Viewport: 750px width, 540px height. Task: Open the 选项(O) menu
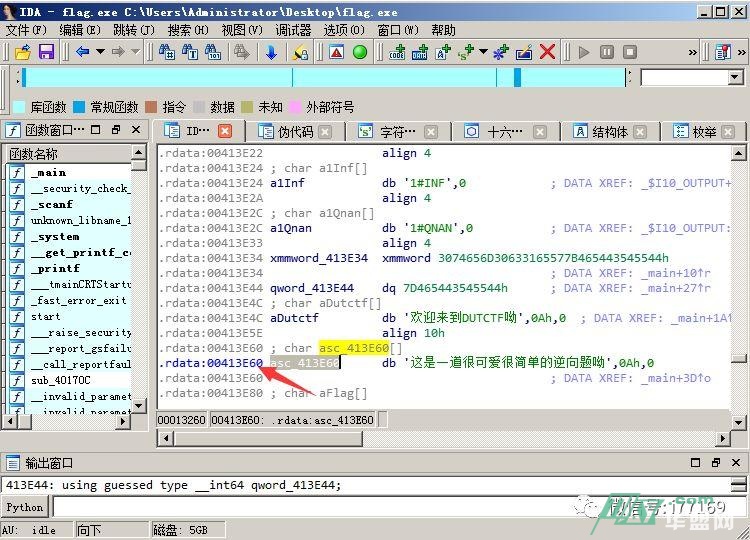pyautogui.click(x=344, y=30)
